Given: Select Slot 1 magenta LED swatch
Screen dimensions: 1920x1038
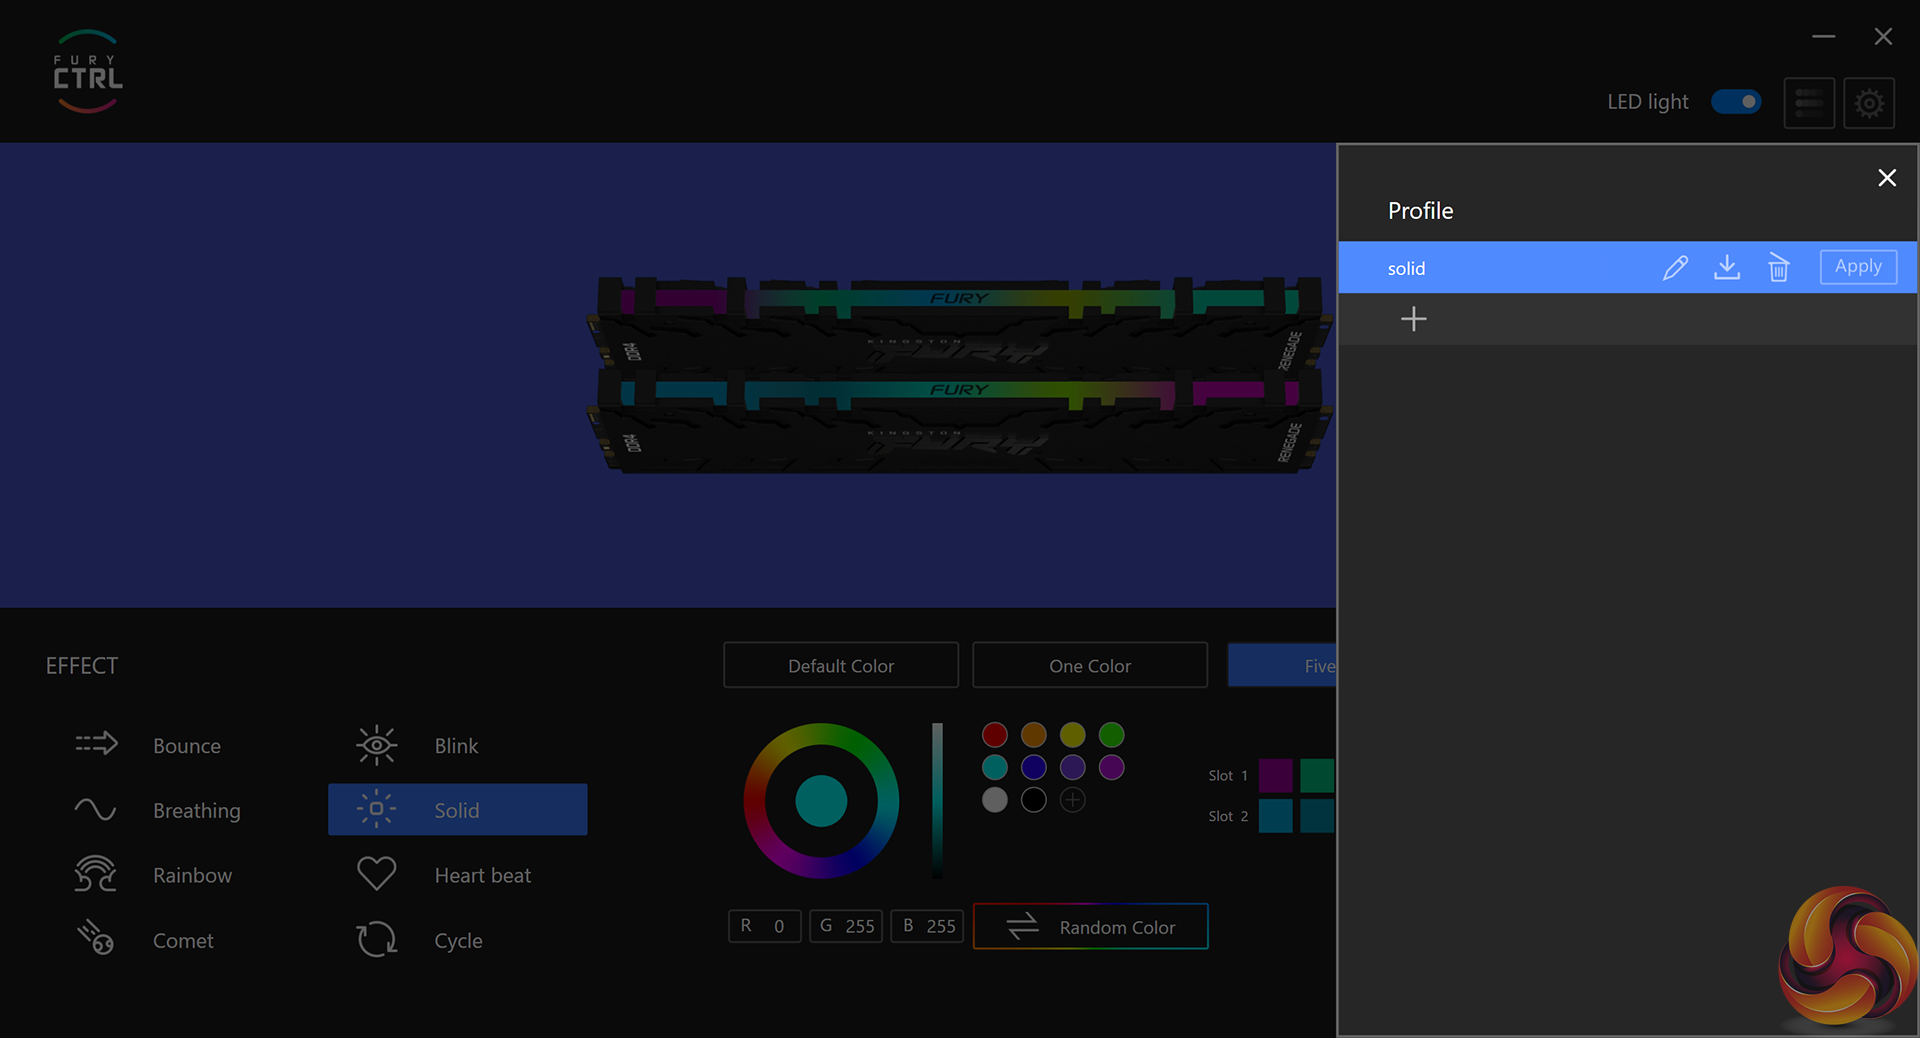Looking at the screenshot, I should point(1275,775).
